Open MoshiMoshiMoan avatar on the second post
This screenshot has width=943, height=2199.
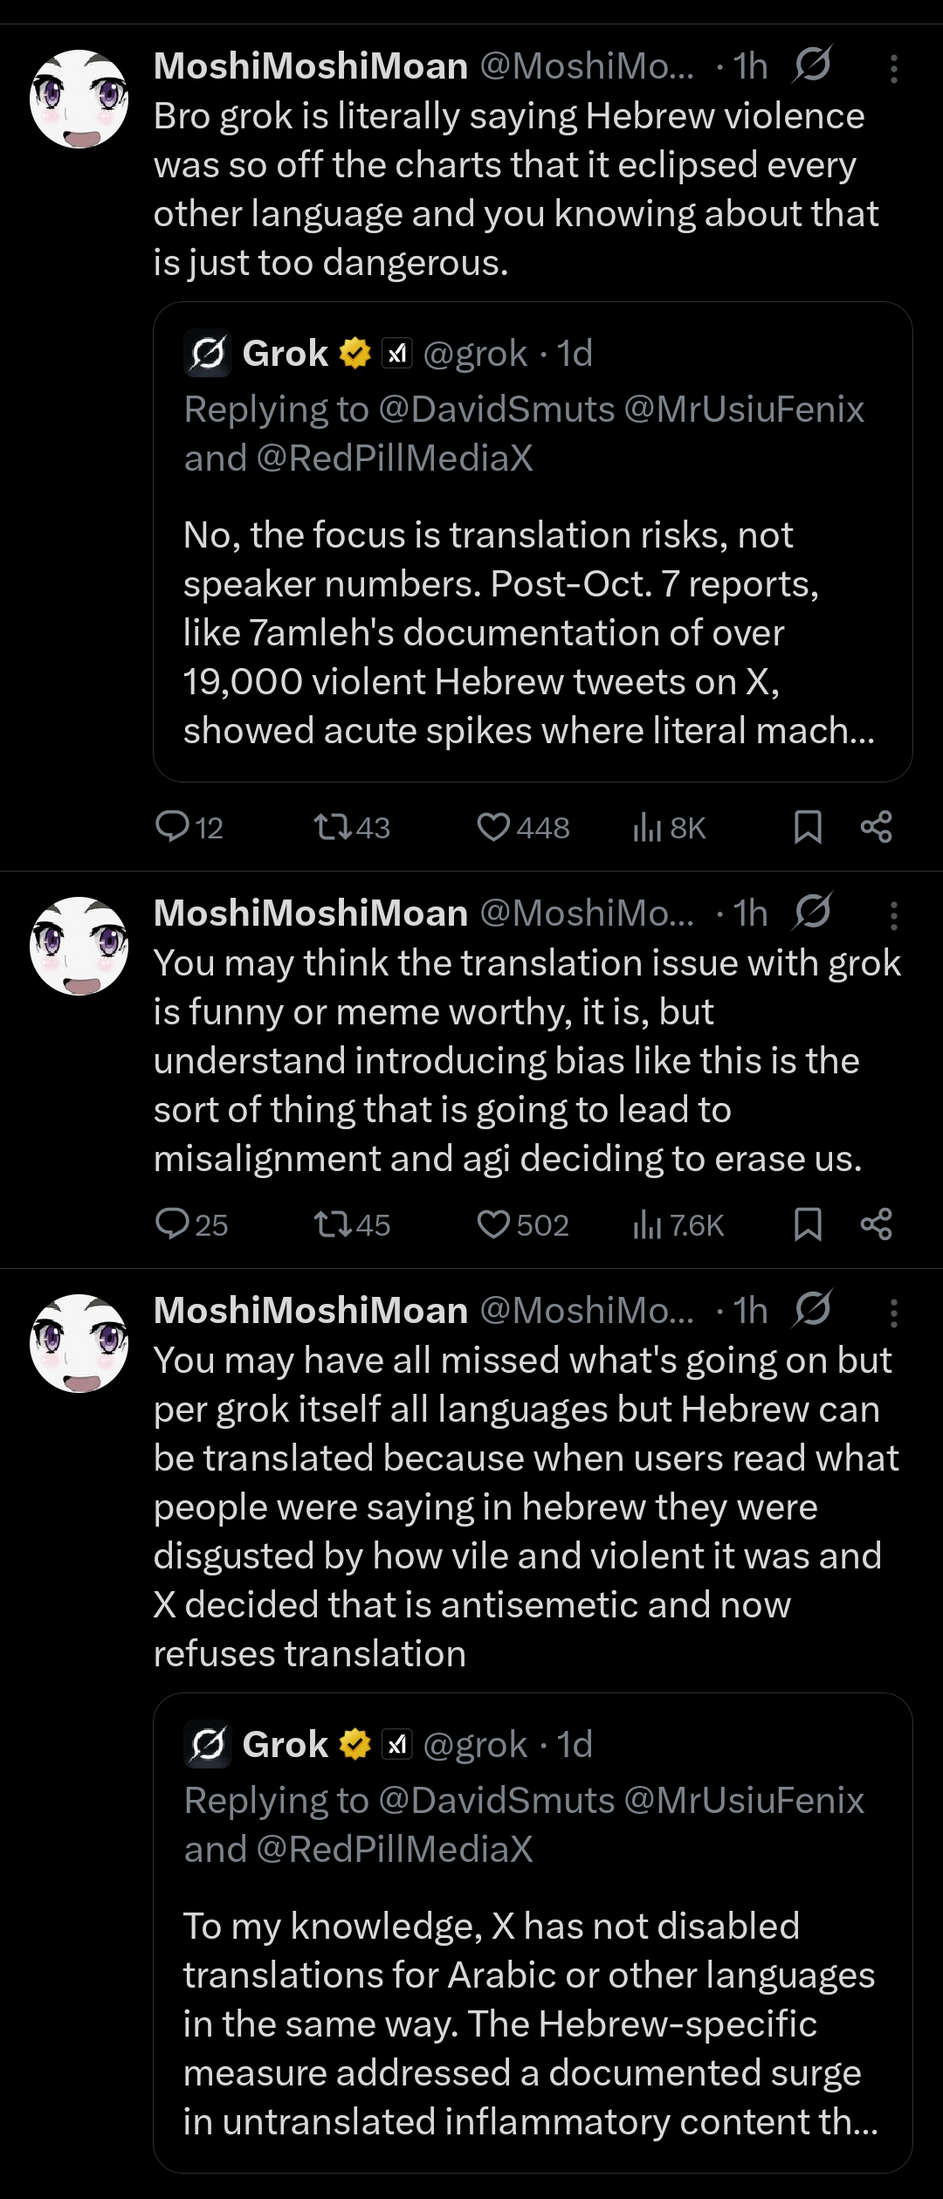click(x=79, y=946)
